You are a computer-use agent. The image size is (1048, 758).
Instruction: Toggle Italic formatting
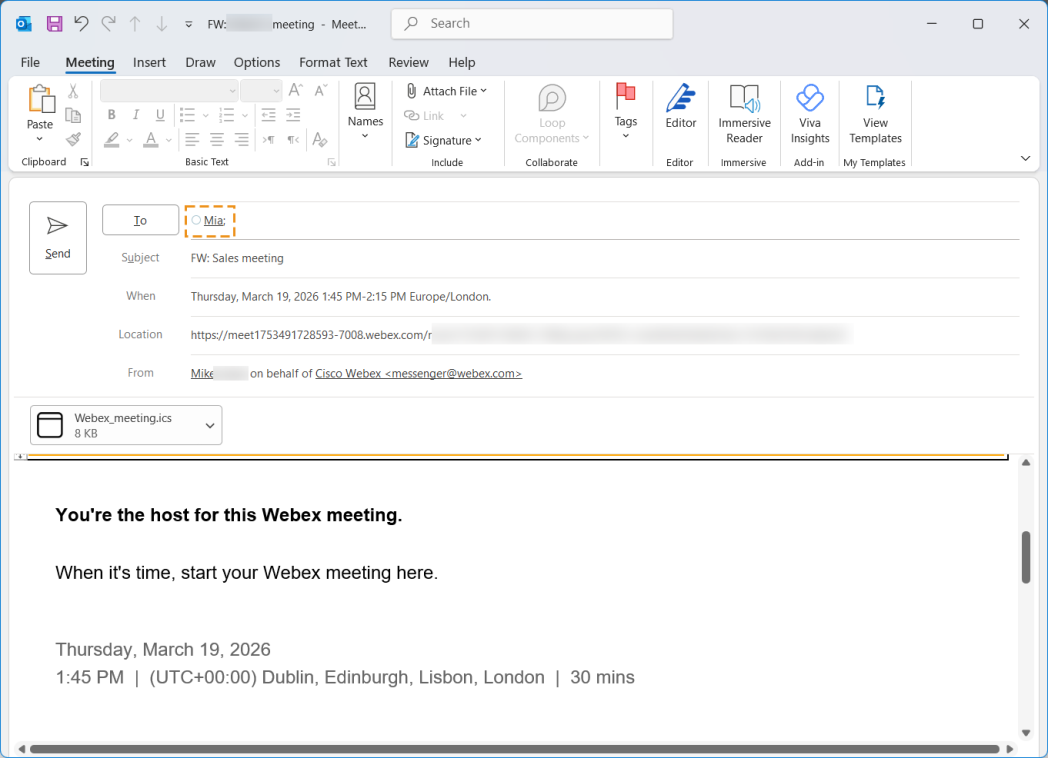pyautogui.click(x=135, y=115)
